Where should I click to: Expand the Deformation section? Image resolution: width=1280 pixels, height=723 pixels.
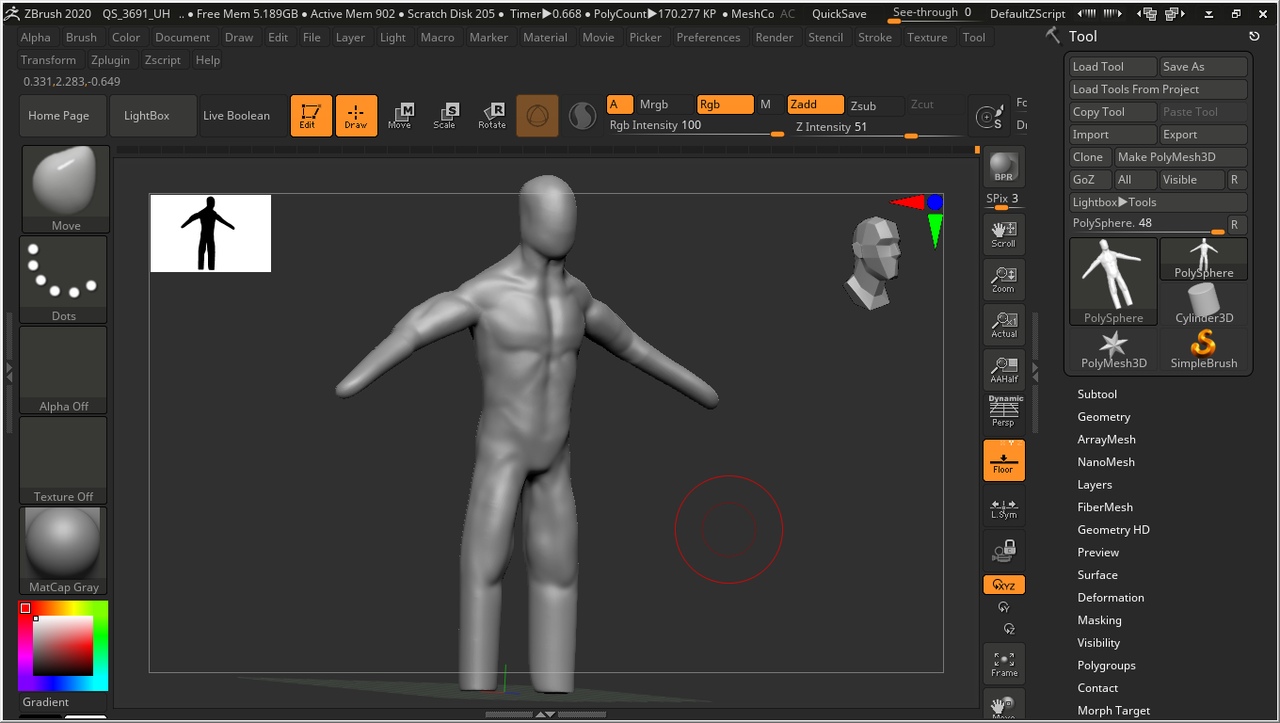[x=1110, y=598]
